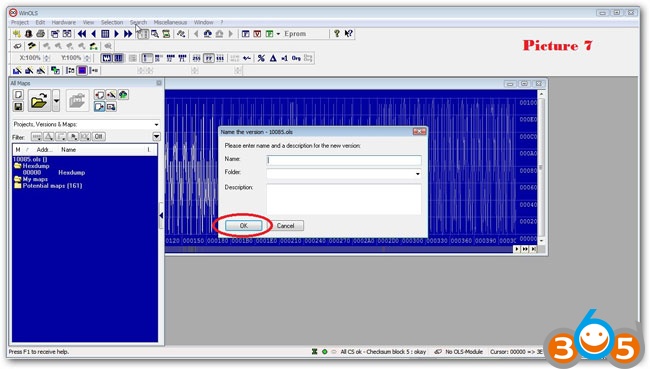Click the percent display icon

point(261,58)
